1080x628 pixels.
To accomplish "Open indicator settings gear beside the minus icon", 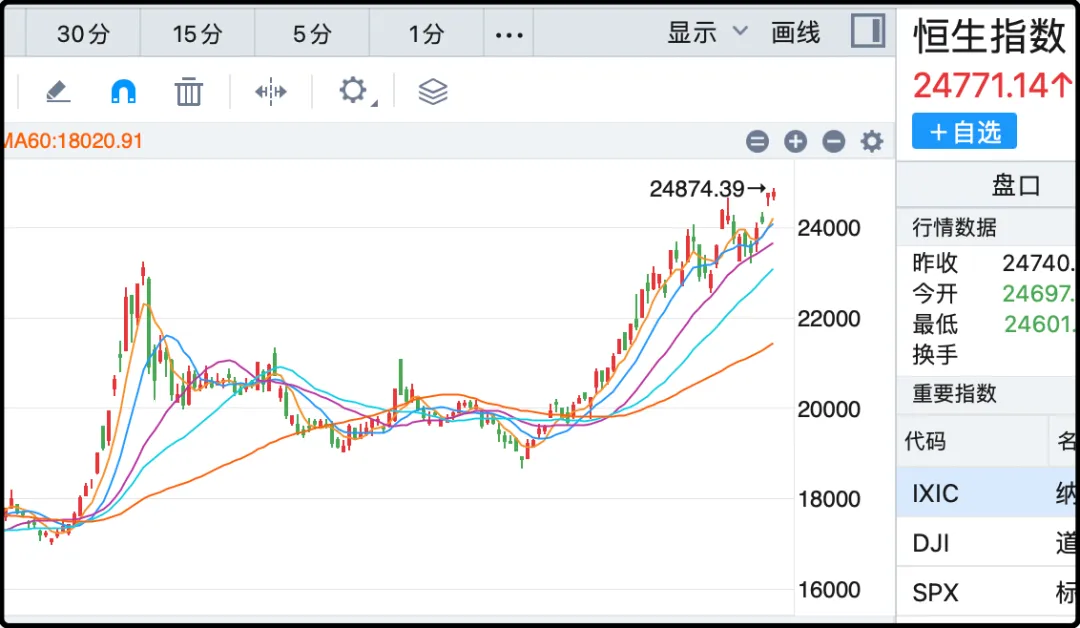I will 872,142.
